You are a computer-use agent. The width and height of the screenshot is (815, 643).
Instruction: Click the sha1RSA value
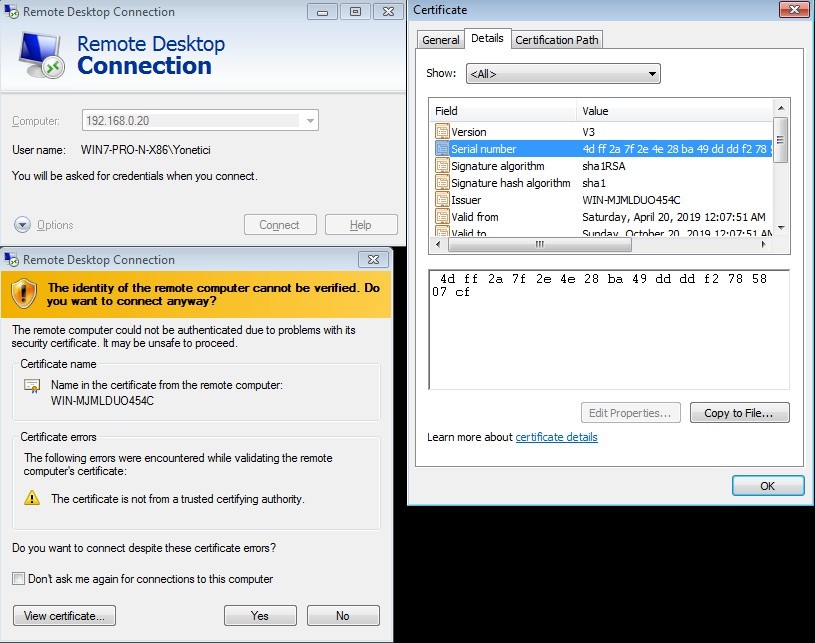coord(603,166)
